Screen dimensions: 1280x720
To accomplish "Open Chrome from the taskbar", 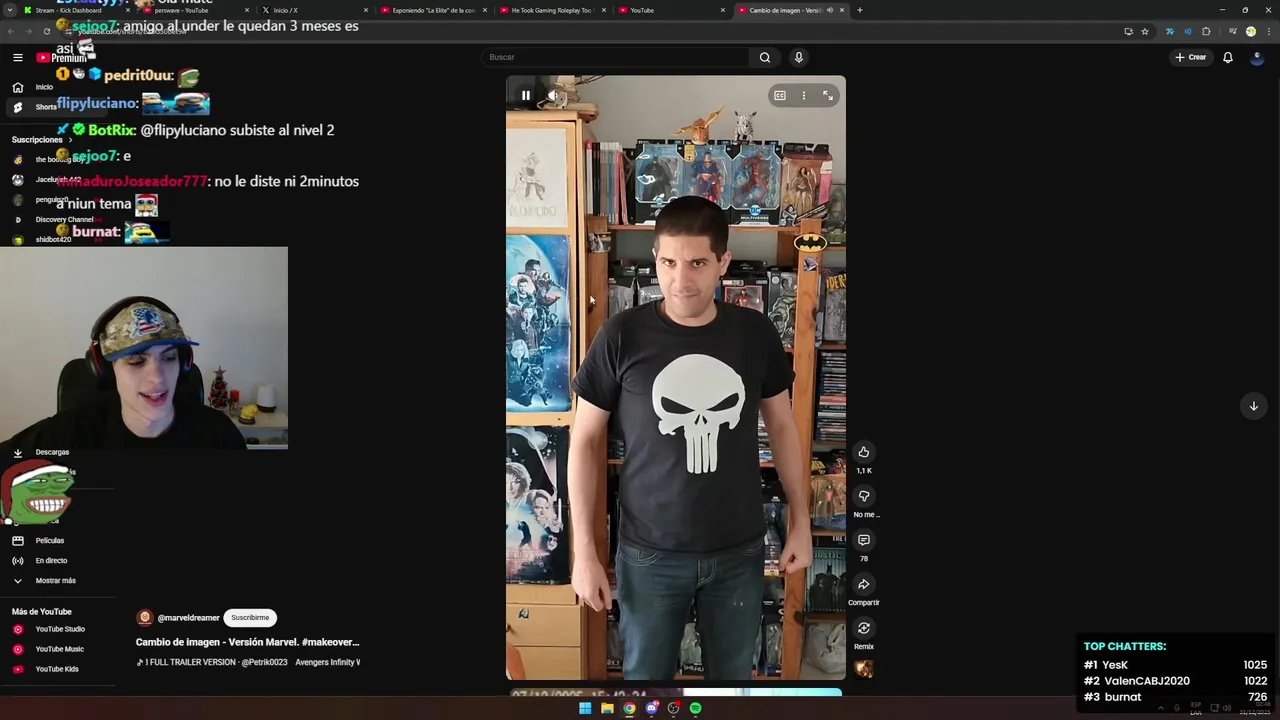I will pos(629,708).
